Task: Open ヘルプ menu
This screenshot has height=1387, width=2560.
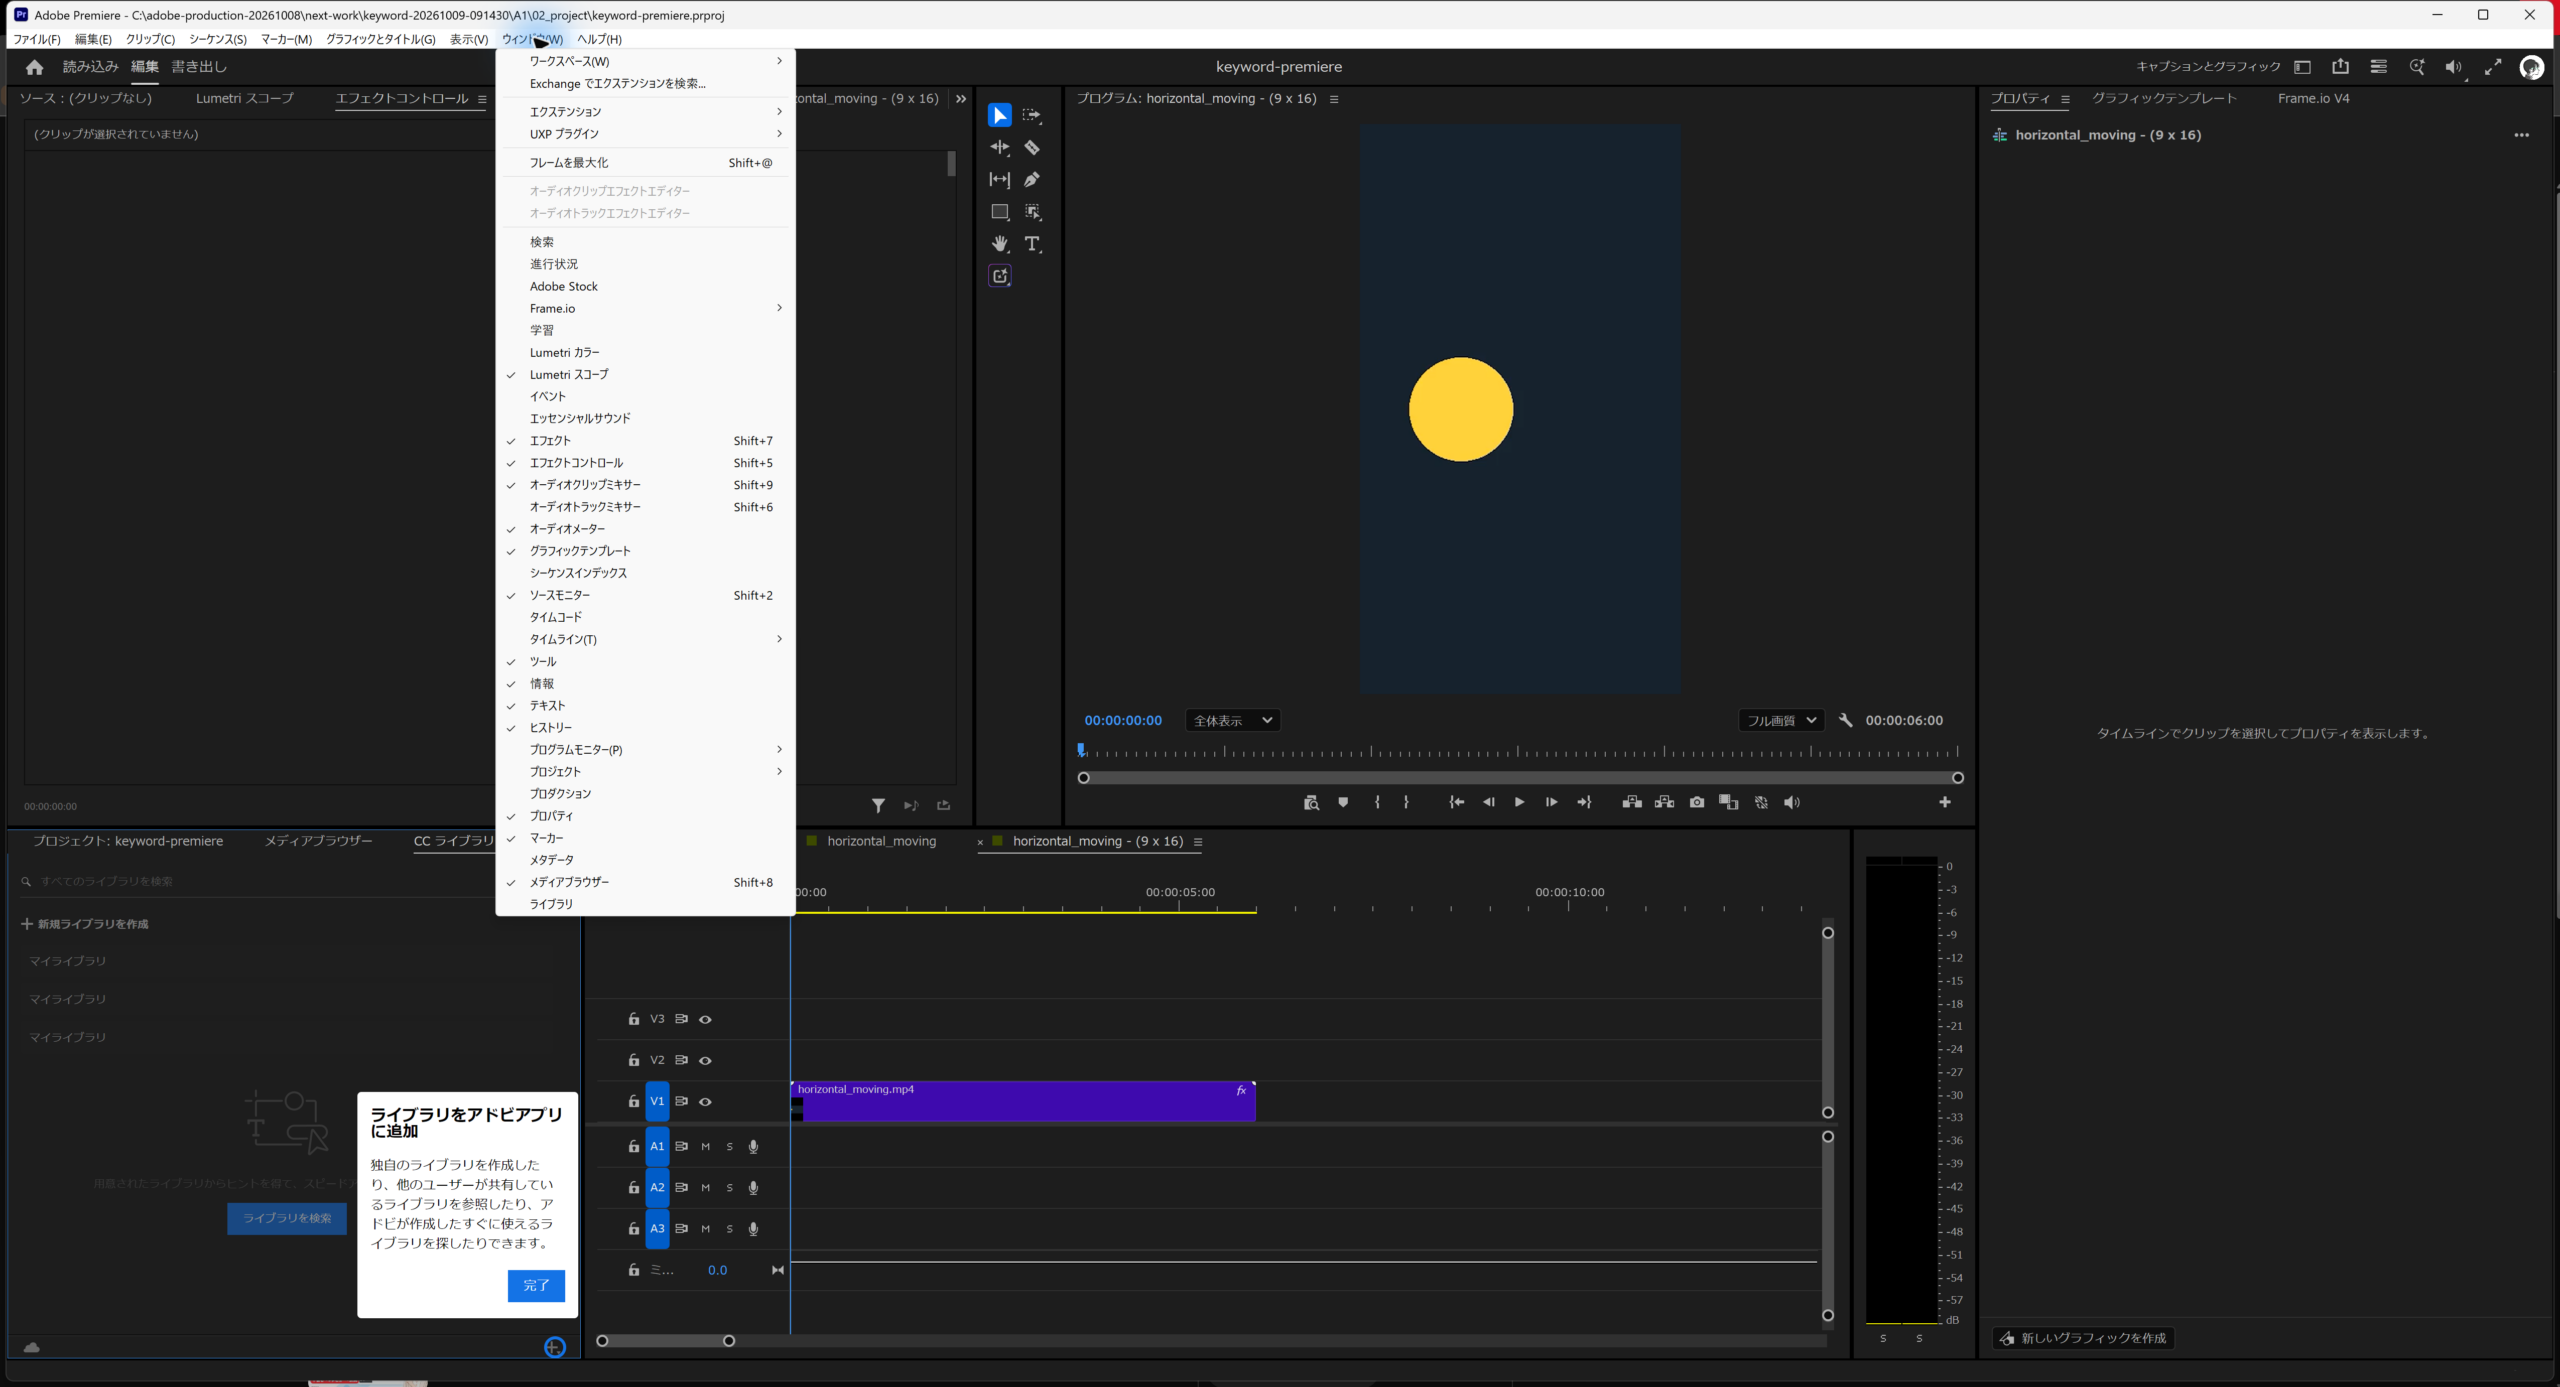Action: pyautogui.click(x=599, y=39)
